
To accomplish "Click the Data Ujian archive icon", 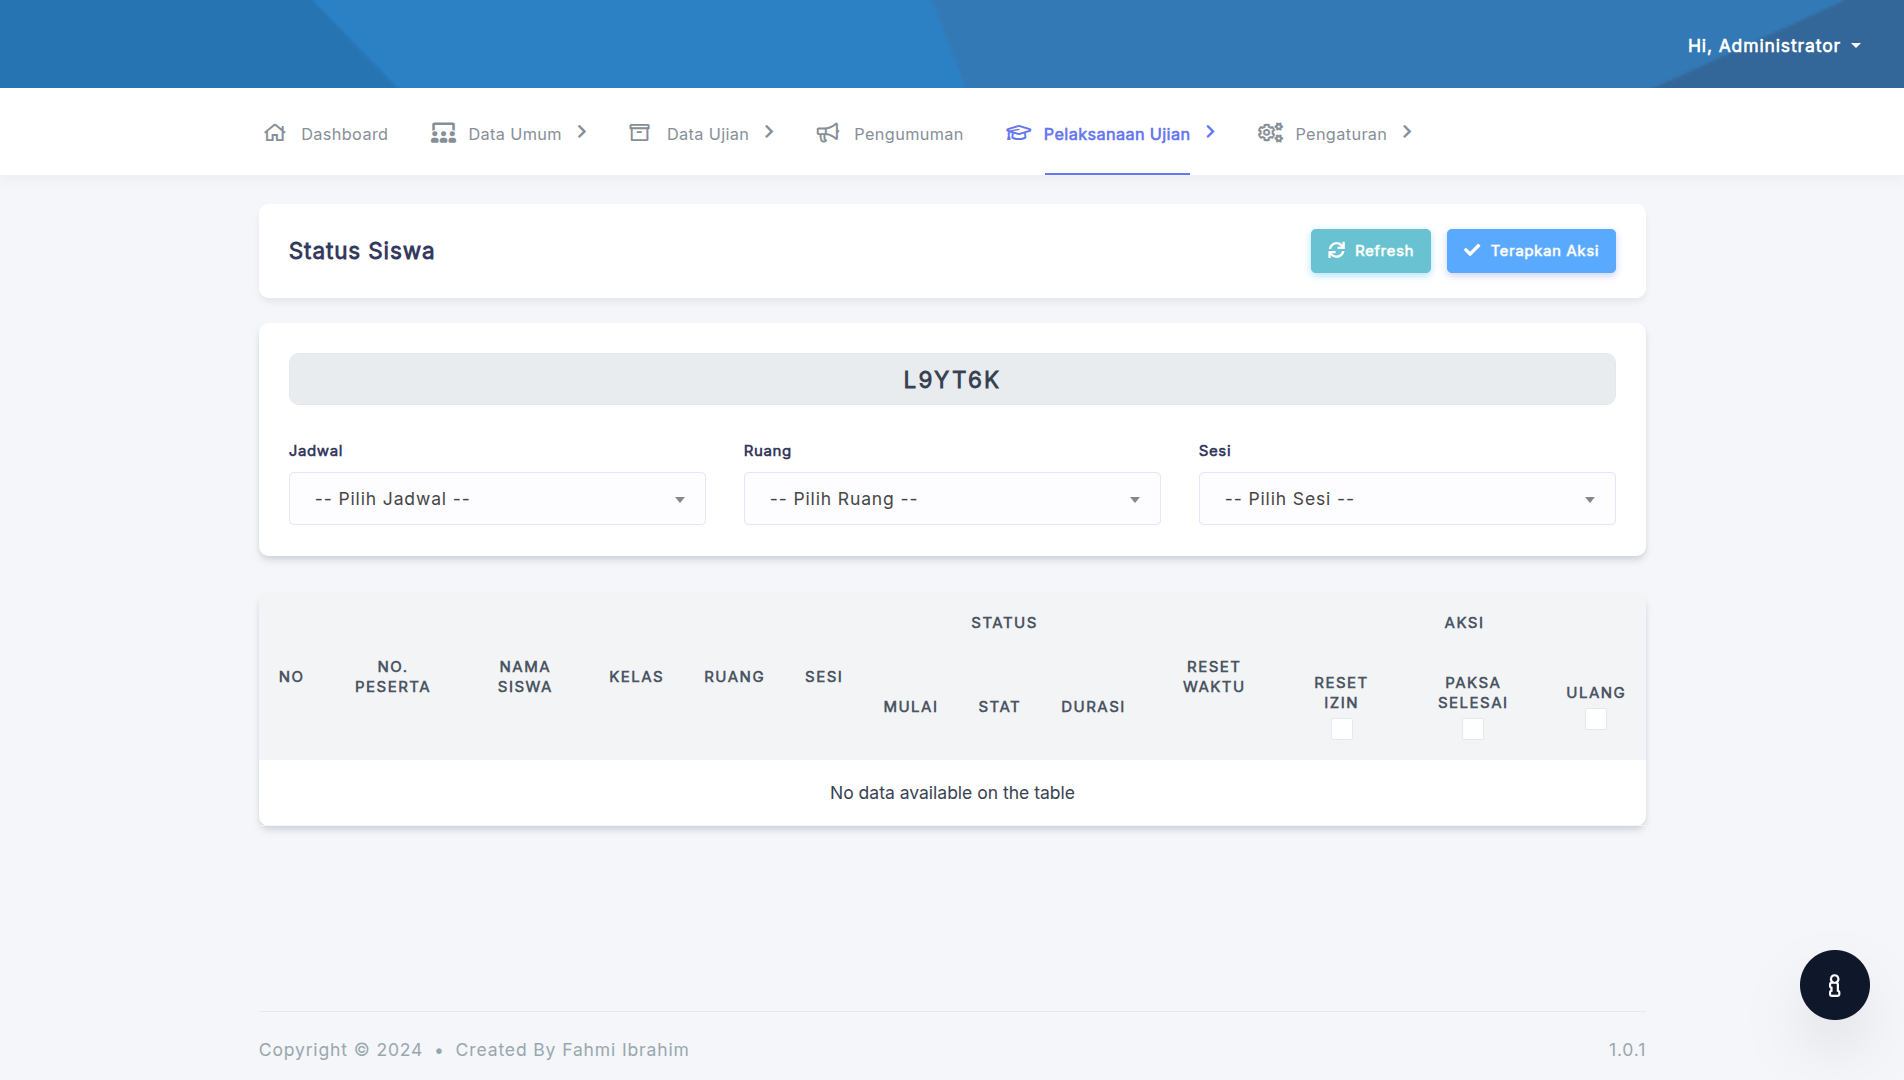I will pos(640,133).
